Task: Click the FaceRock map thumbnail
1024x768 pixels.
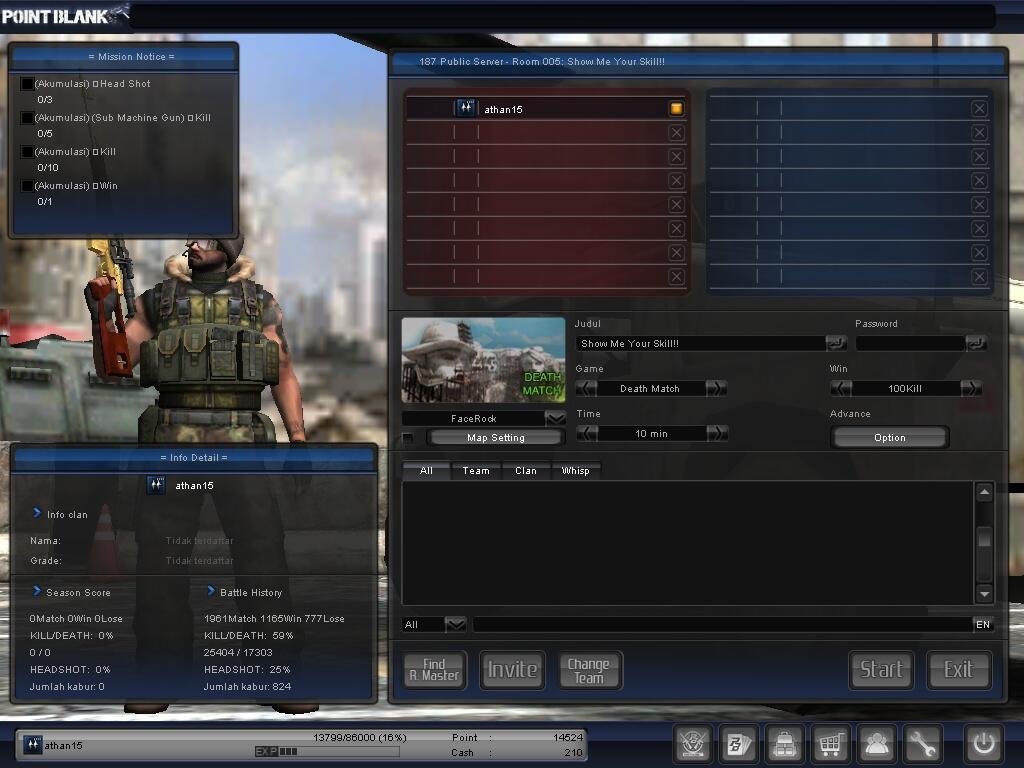Action: point(483,360)
